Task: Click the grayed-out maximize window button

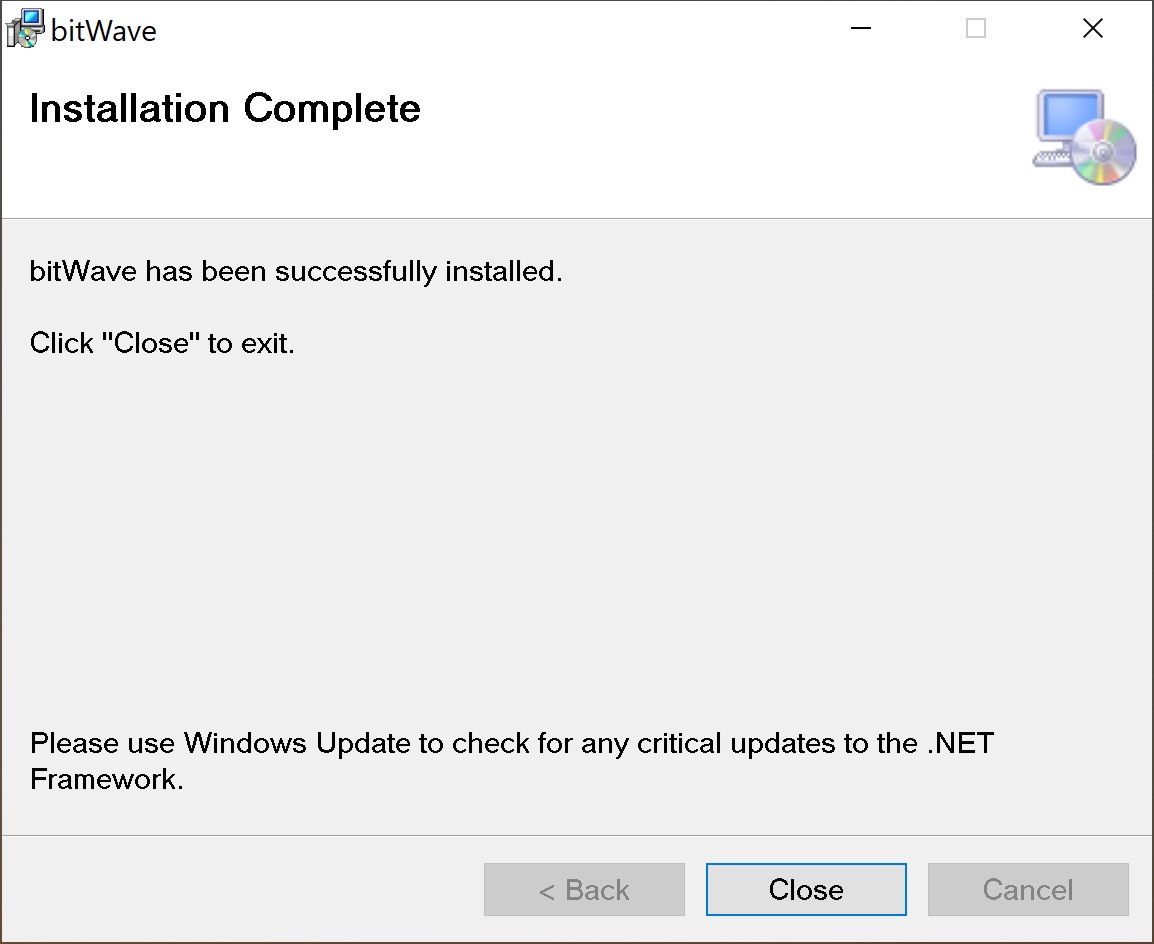Action: pos(976,29)
